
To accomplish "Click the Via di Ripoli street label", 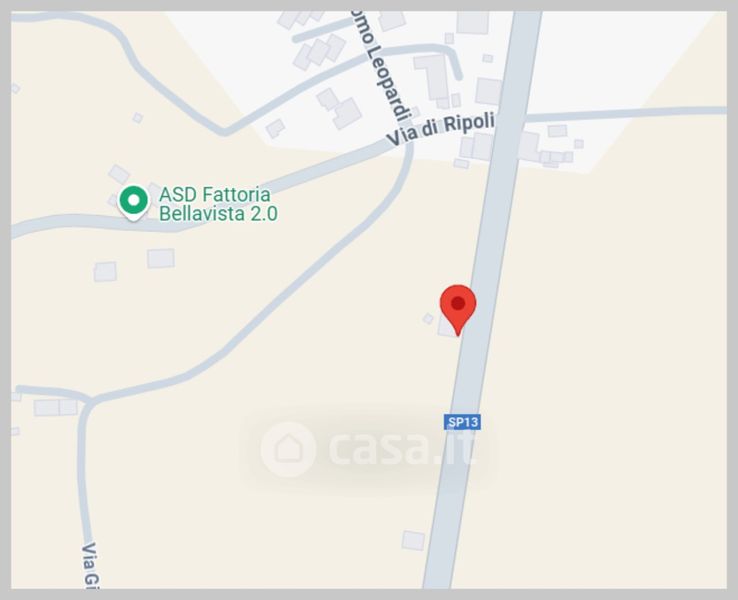I will click(x=440, y=128).
